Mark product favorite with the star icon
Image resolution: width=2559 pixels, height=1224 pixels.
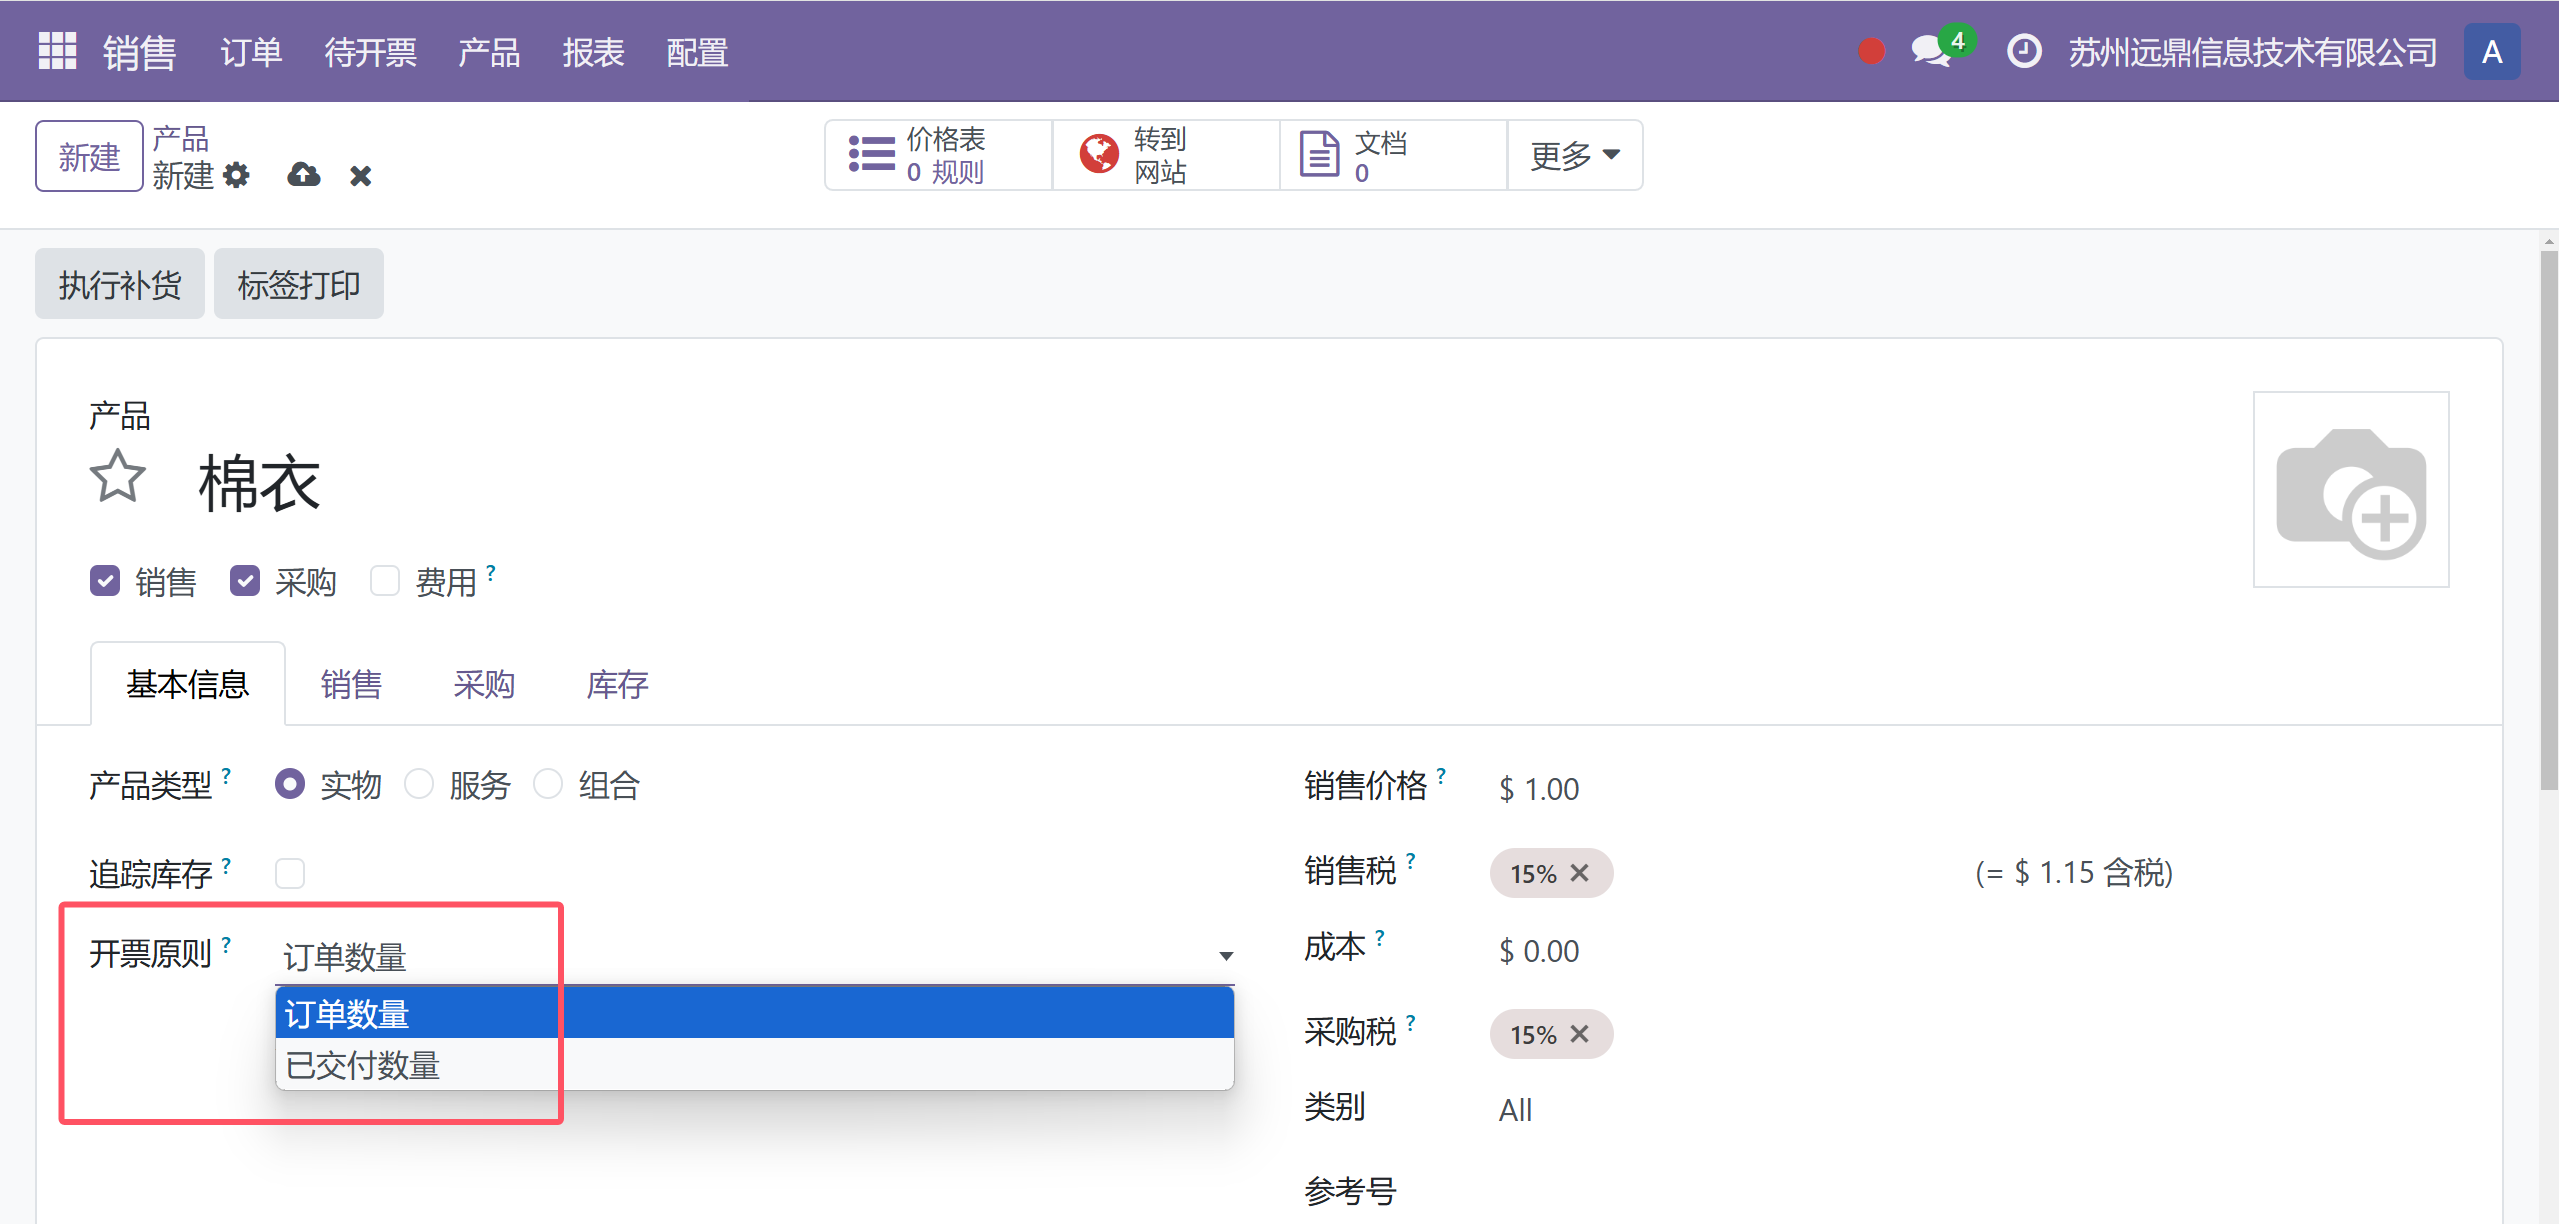[x=118, y=477]
